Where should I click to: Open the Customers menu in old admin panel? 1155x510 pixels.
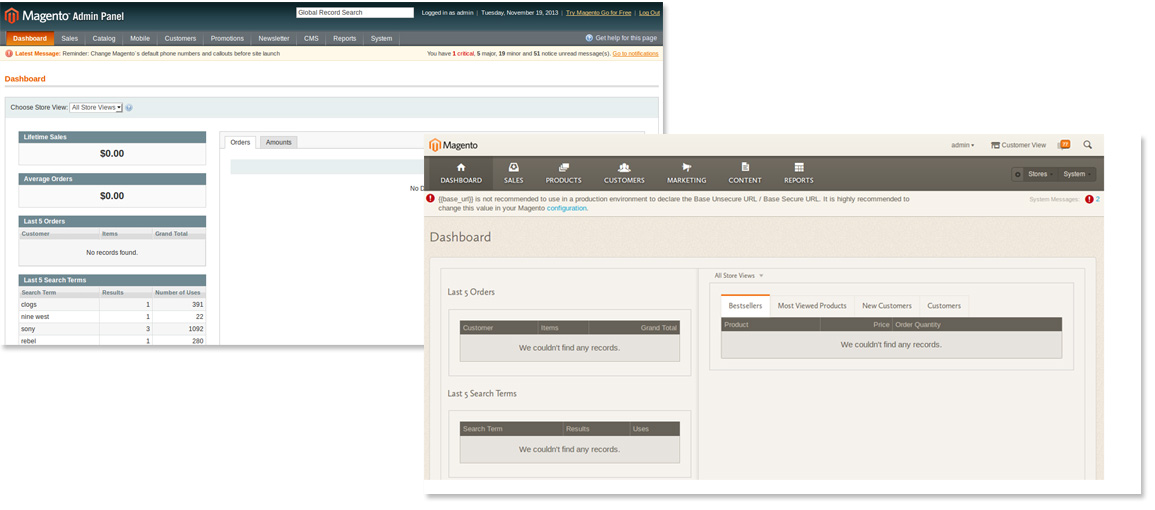[180, 38]
